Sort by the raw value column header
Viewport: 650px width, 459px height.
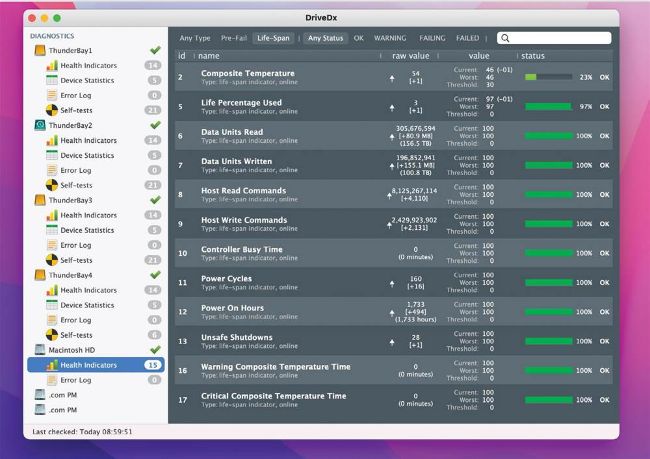(412, 55)
